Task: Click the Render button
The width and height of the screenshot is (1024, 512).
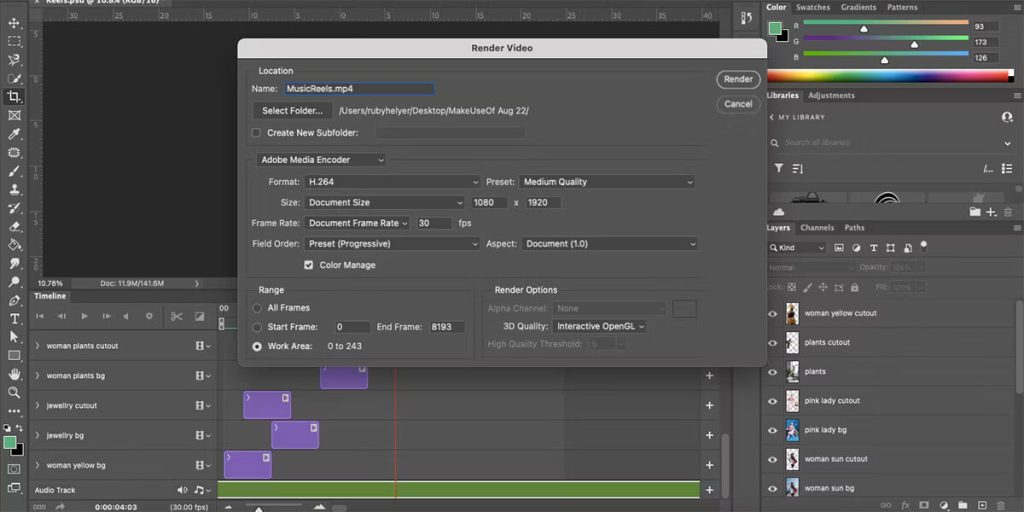Action: (738, 79)
